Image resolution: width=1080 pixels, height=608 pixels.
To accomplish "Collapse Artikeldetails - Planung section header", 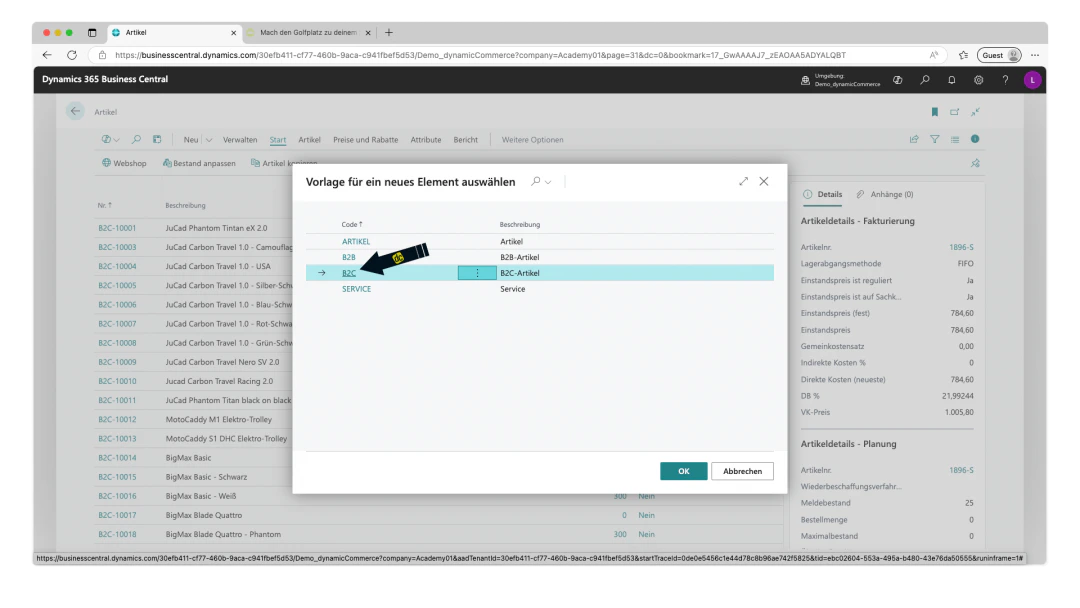I will coord(849,444).
